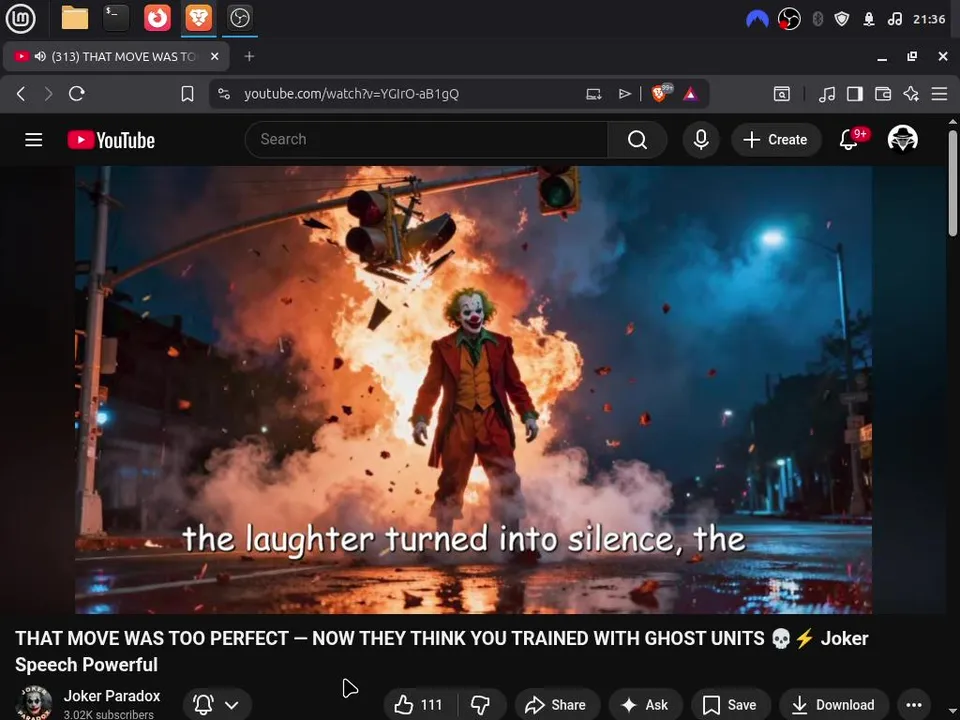Screen dimensions: 960x720
Task: Toggle the browser sidebar panel
Action: pos(855,94)
